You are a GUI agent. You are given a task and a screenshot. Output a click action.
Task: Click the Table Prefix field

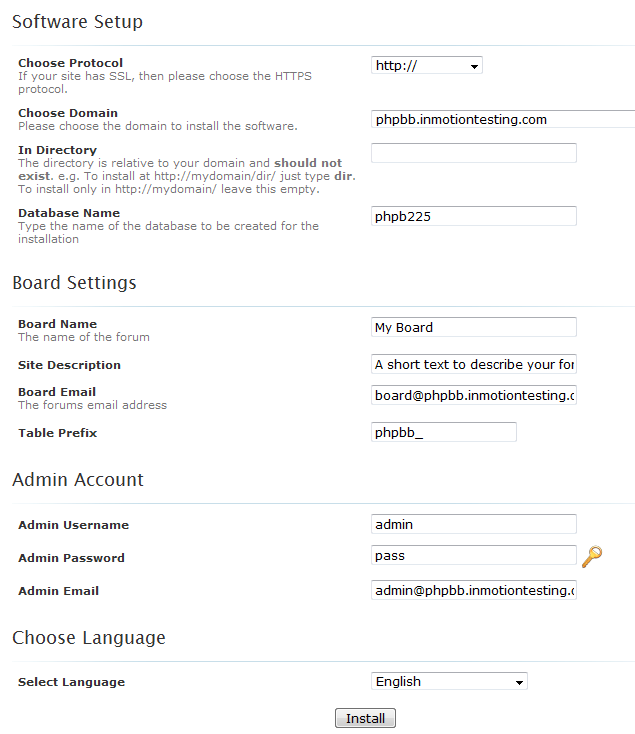(444, 432)
